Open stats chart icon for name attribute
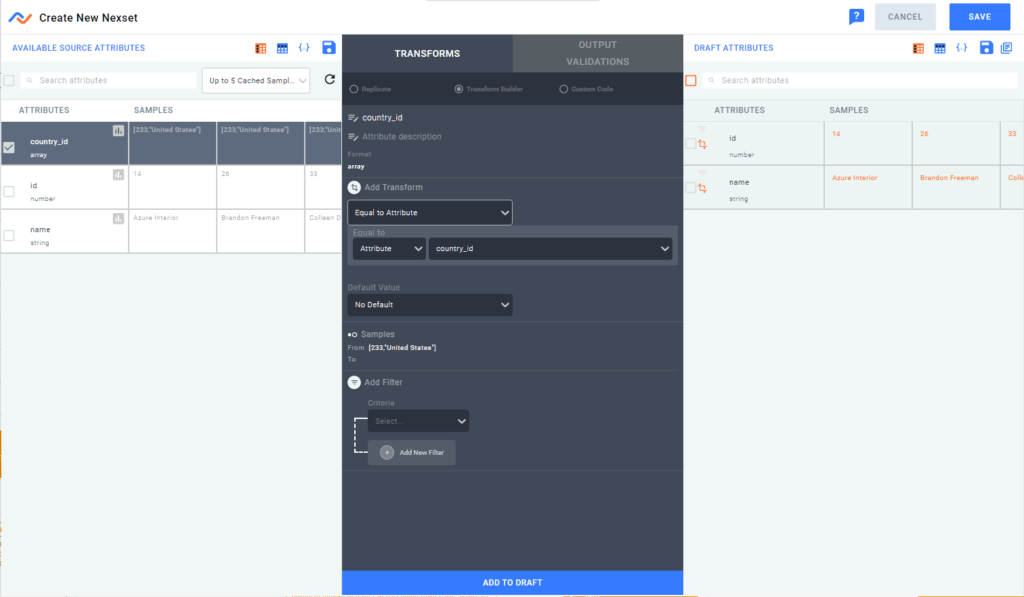The height and width of the screenshot is (597, 1024). point(118,219)
